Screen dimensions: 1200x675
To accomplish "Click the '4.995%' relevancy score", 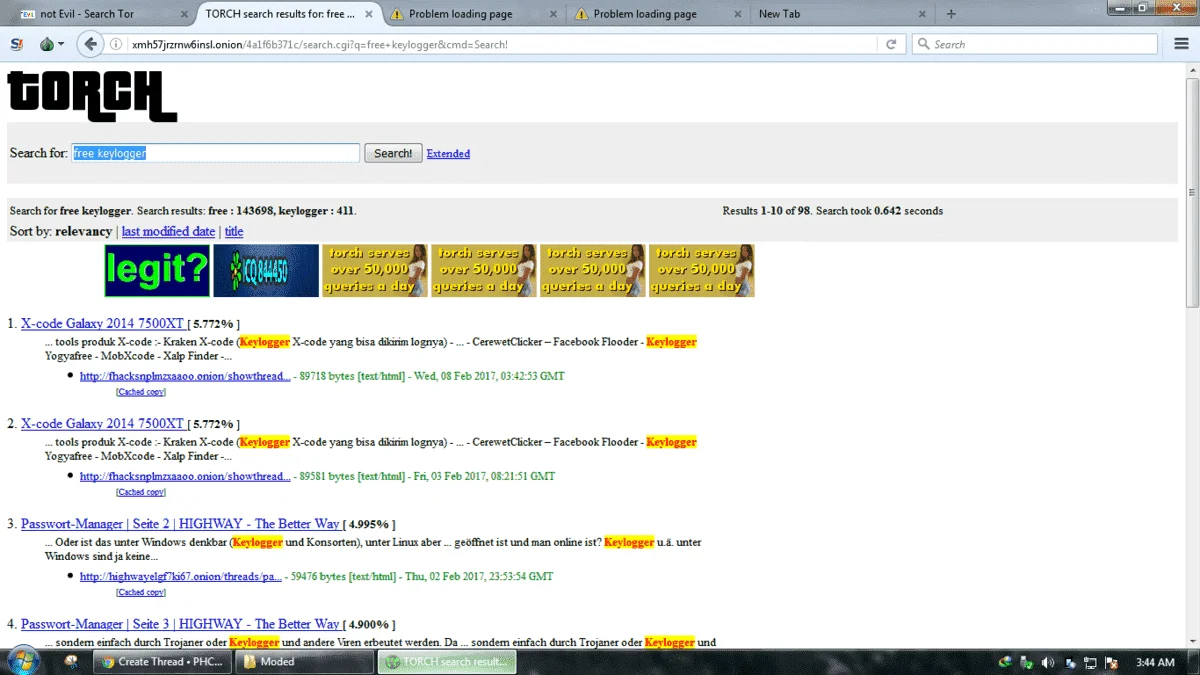I will tap(369, 525).
